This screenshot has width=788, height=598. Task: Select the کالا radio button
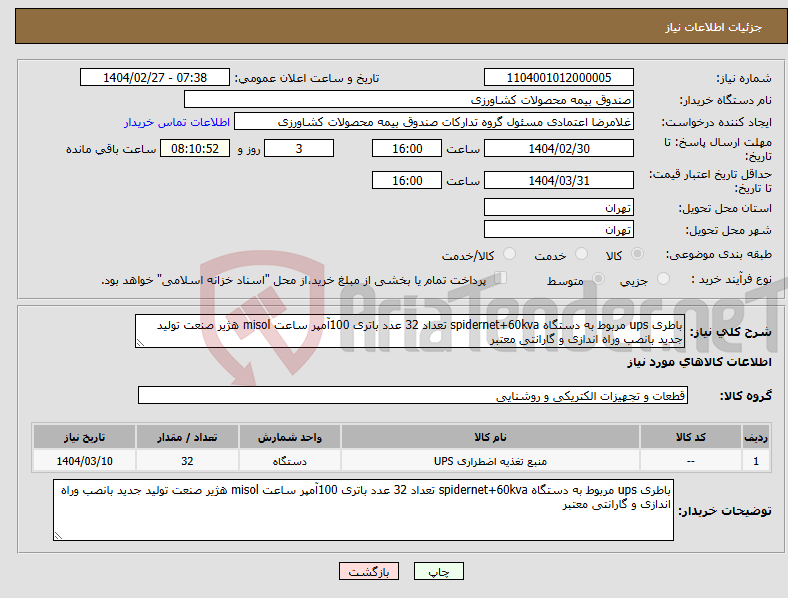[637, 254]
